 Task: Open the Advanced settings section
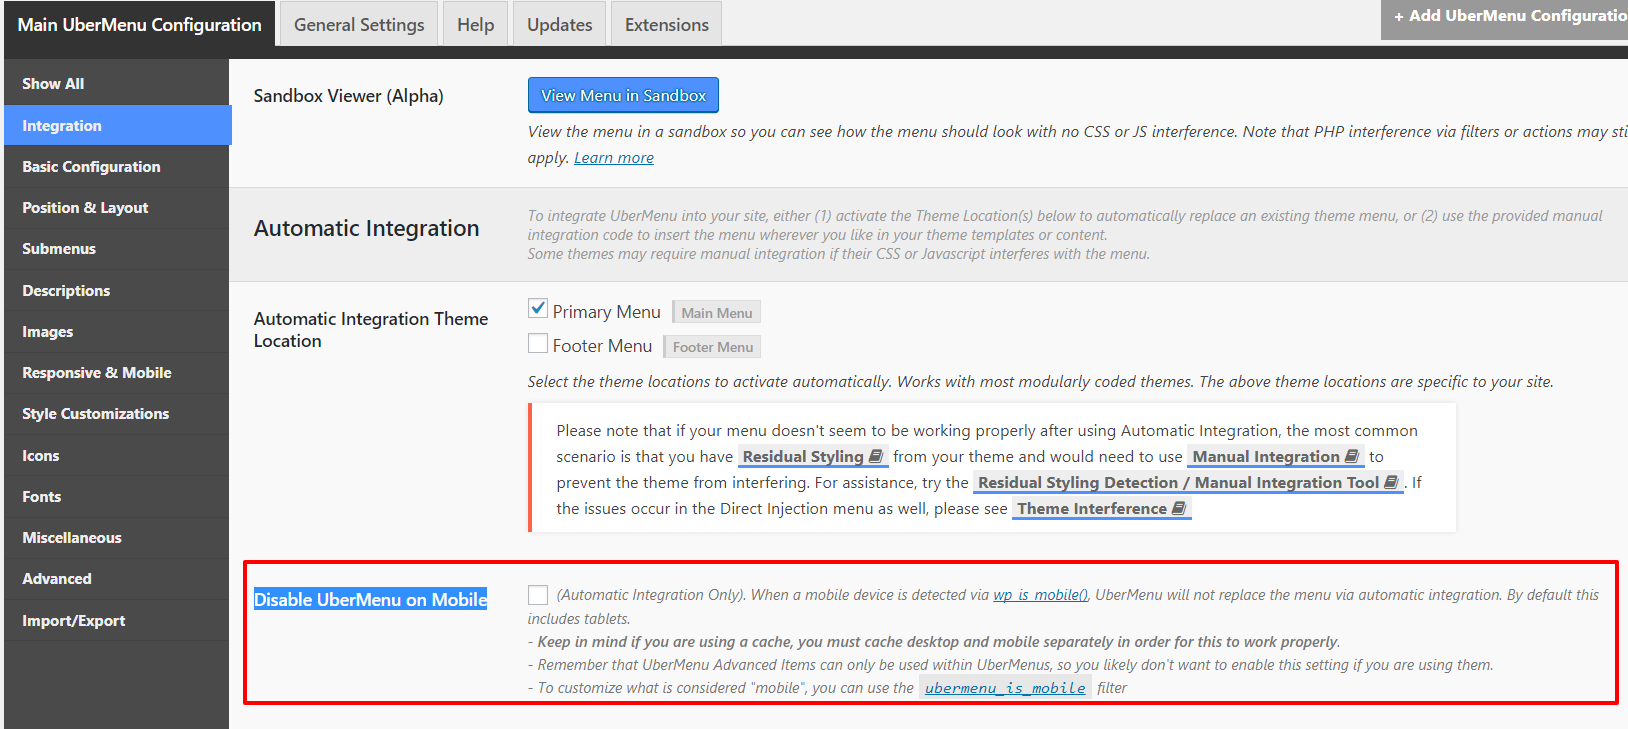click(116, 579)
